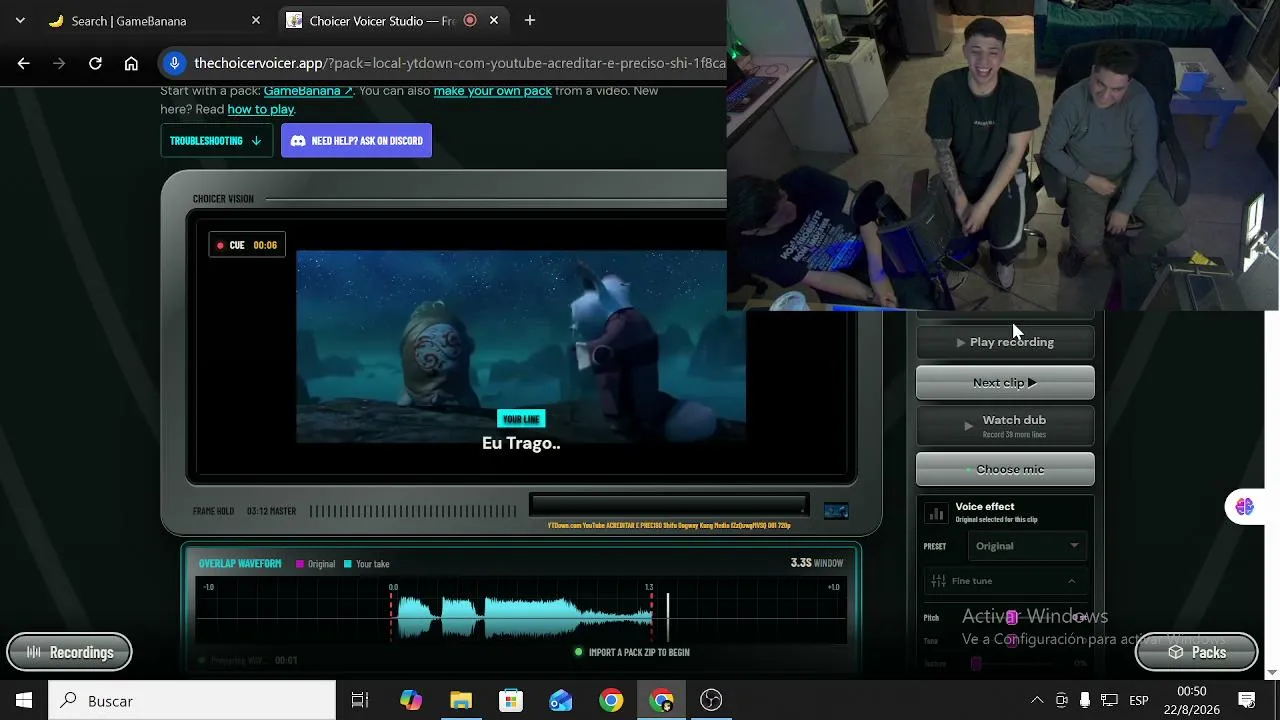1280x720 pixels.
Task: Open Outlook from the taskbar
Action: 561,700
